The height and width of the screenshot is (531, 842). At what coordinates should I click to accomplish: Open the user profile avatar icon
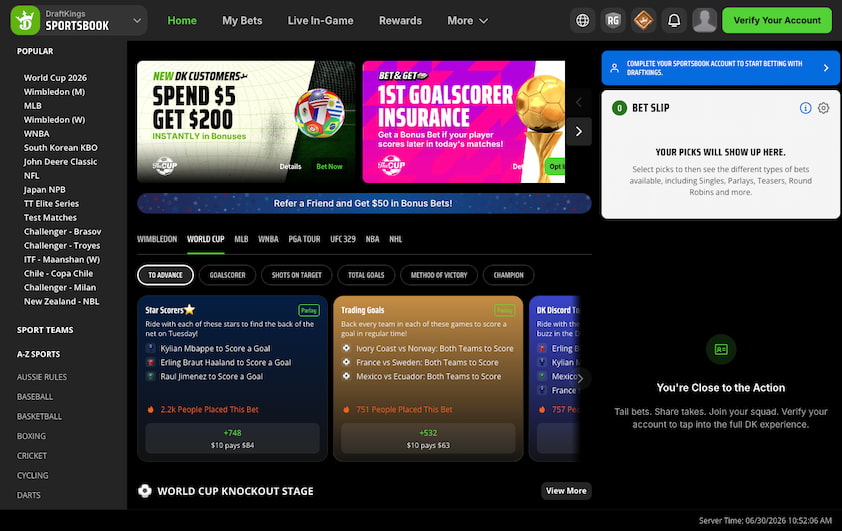tap(705, 20)
